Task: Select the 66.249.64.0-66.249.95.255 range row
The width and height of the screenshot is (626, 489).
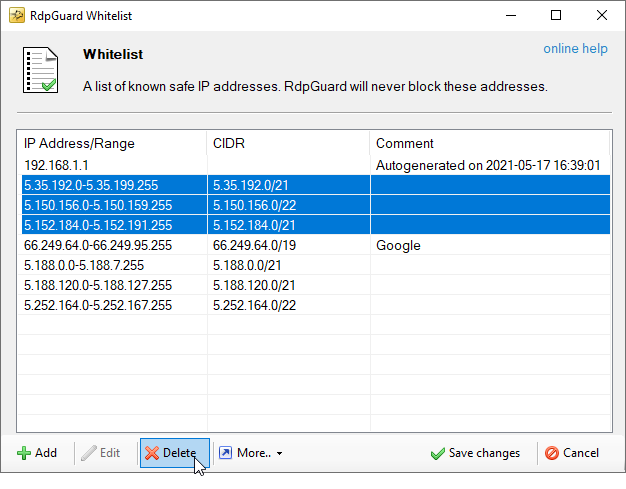Action: (x=316, y=245)
